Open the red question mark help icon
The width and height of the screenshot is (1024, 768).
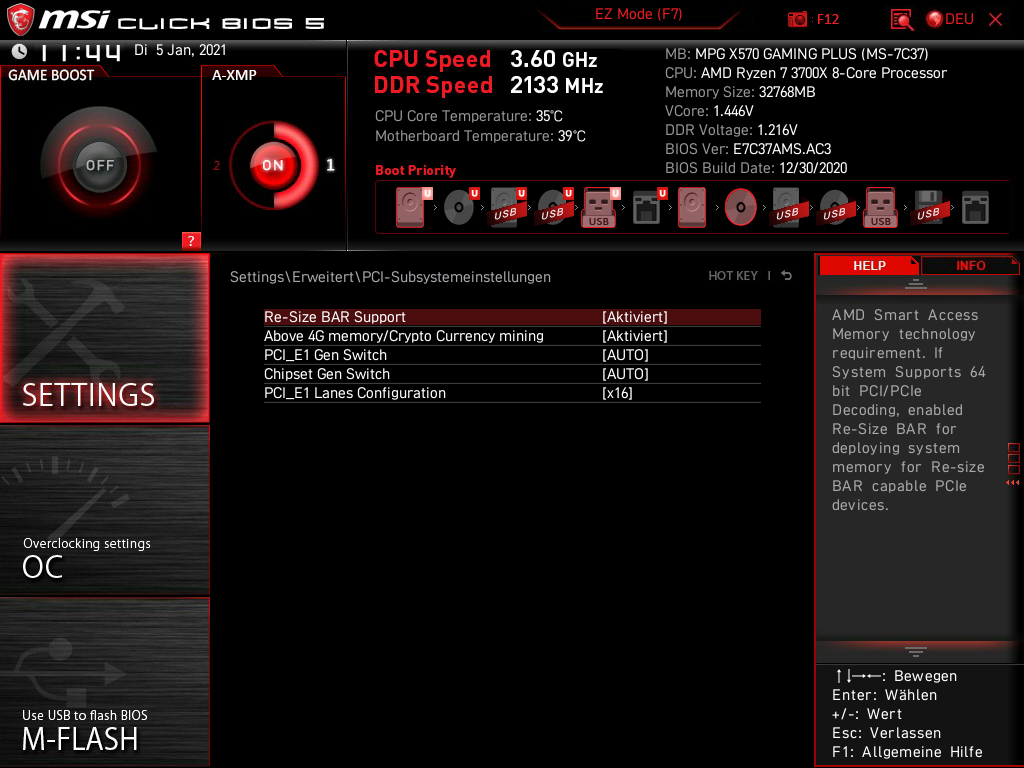(x=191, y=240)
